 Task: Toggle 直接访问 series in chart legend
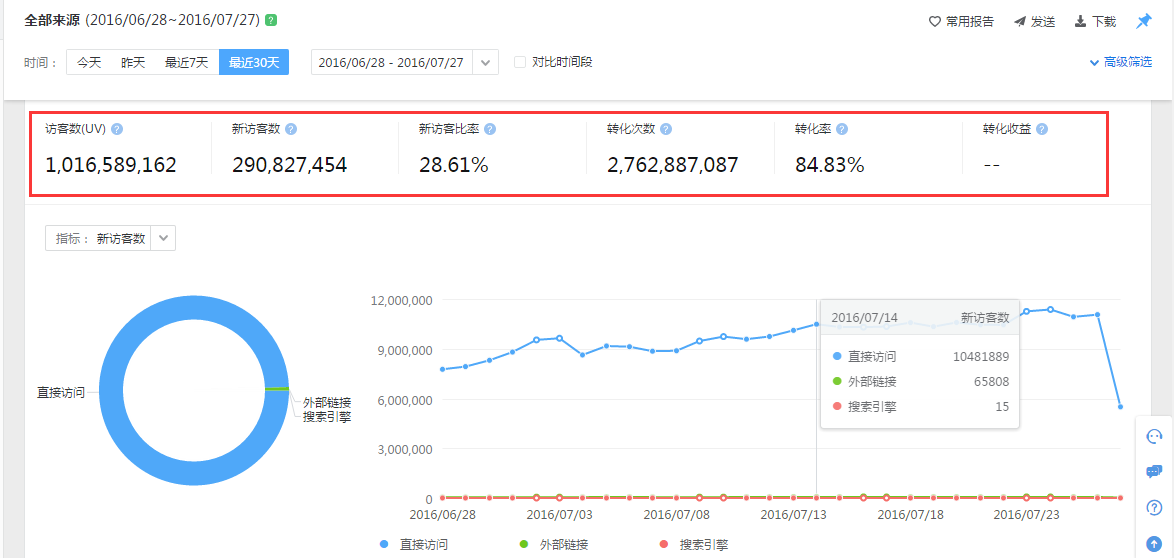(414, 544)
